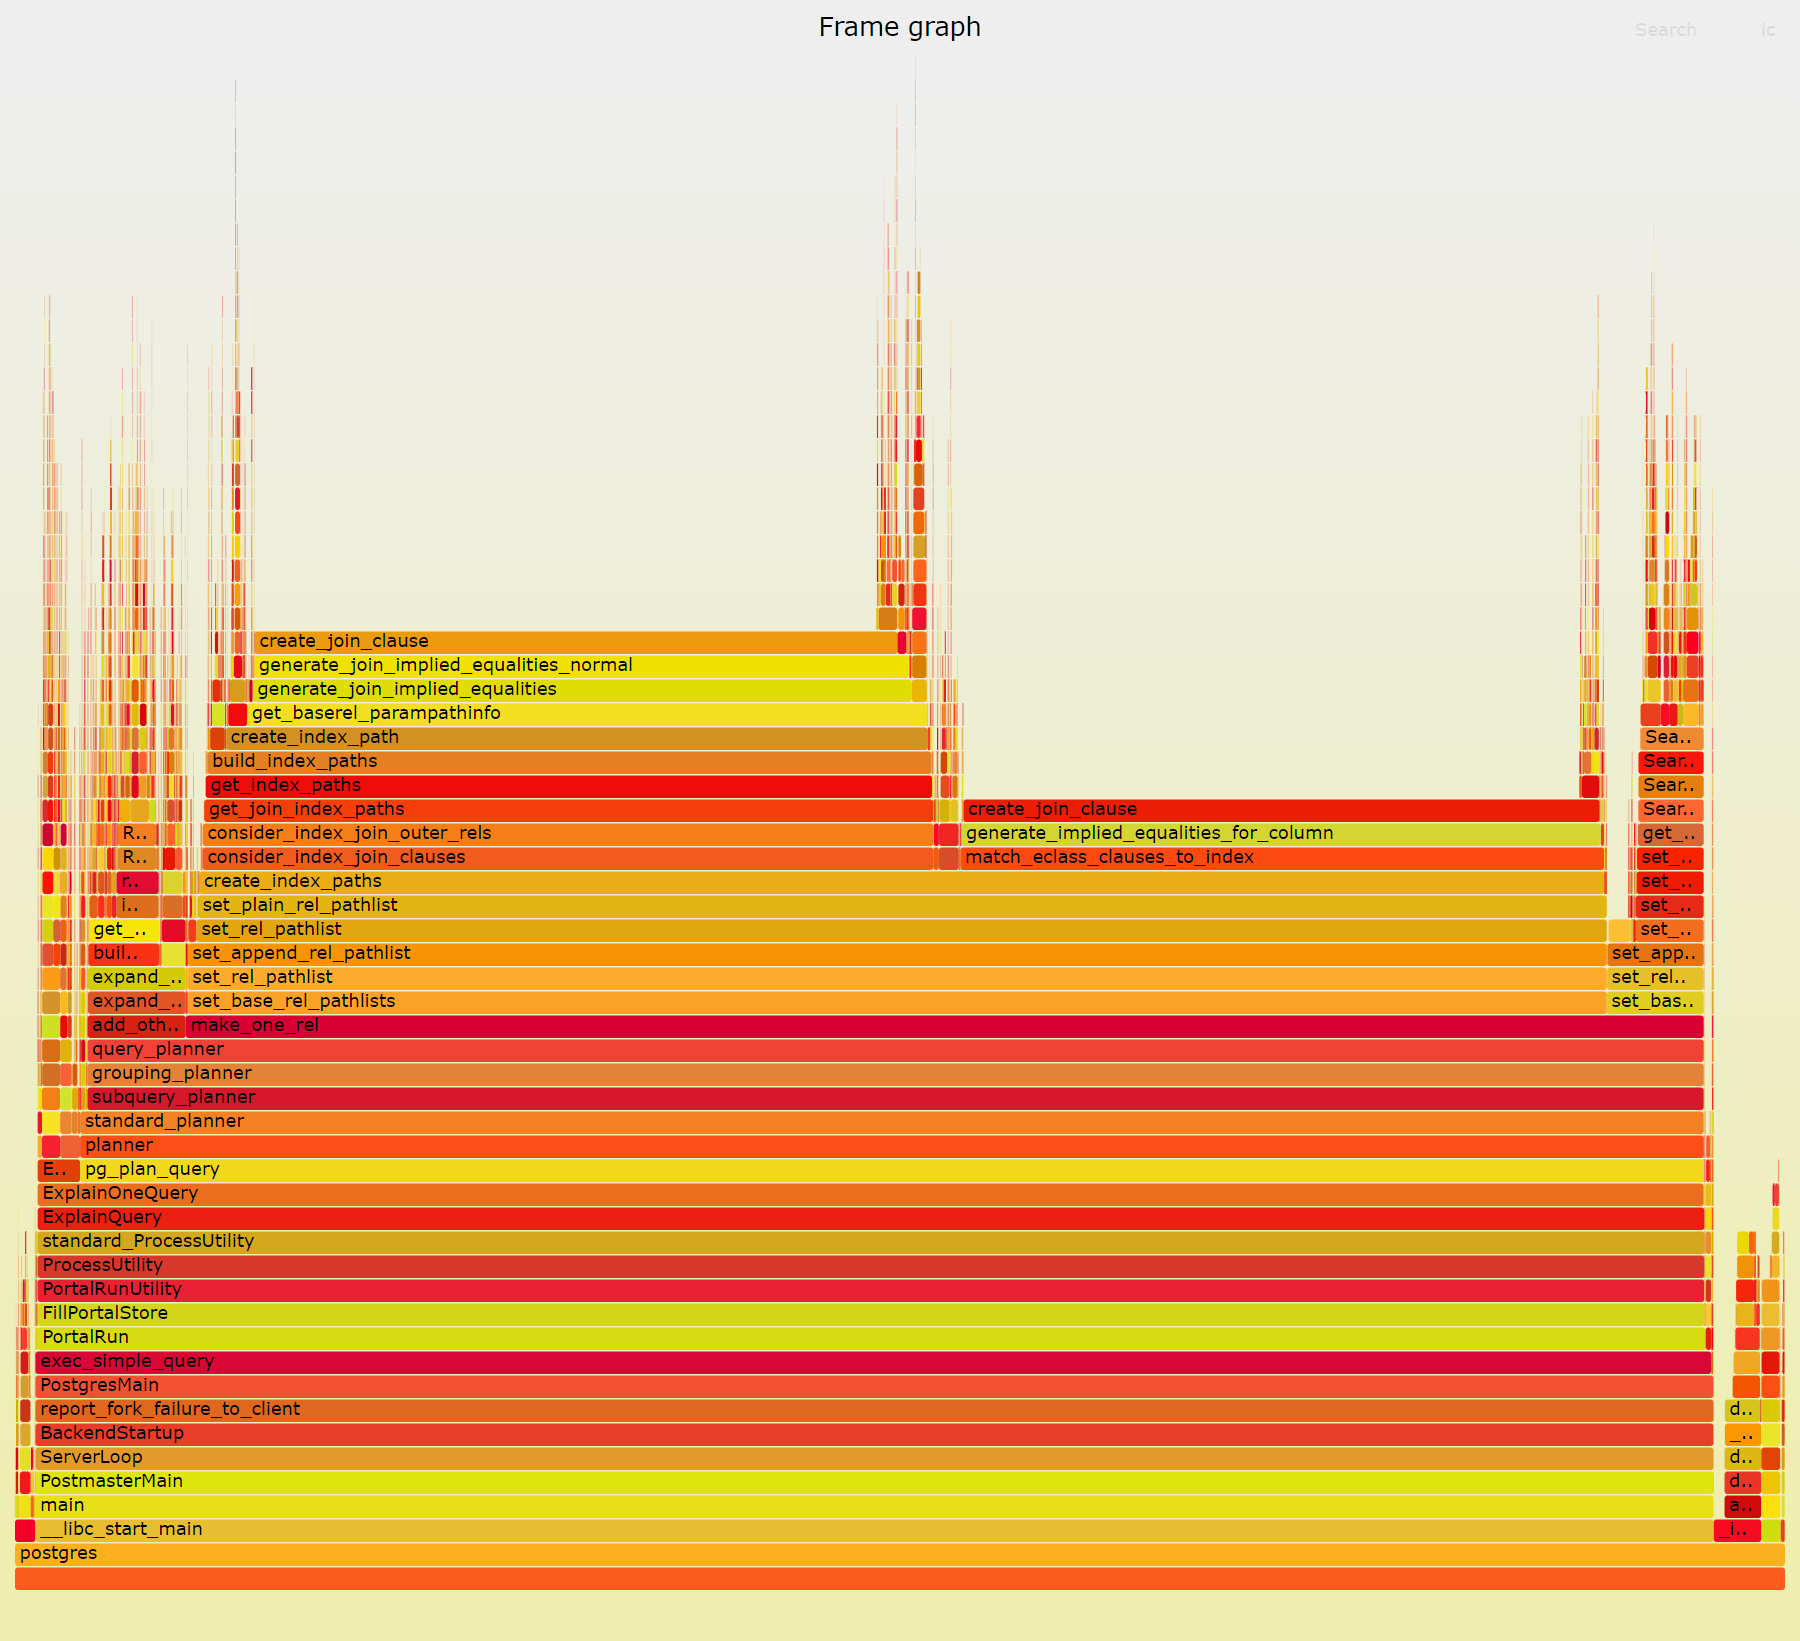Select the PostmasterMain frame
Image resolution: width=1800 pixels, height=1641 pixels.
coord(874,1481)
